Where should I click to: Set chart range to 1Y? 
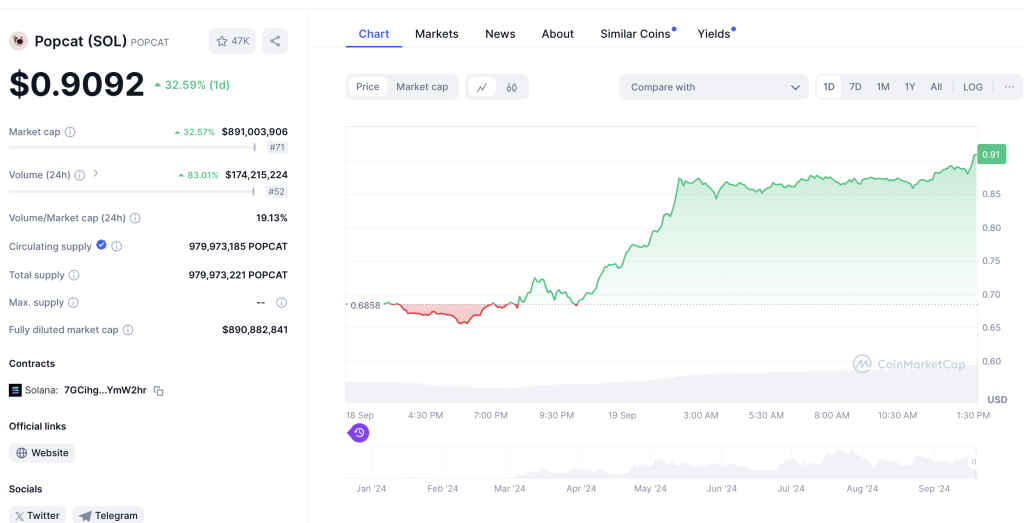(x=910, y=87)
